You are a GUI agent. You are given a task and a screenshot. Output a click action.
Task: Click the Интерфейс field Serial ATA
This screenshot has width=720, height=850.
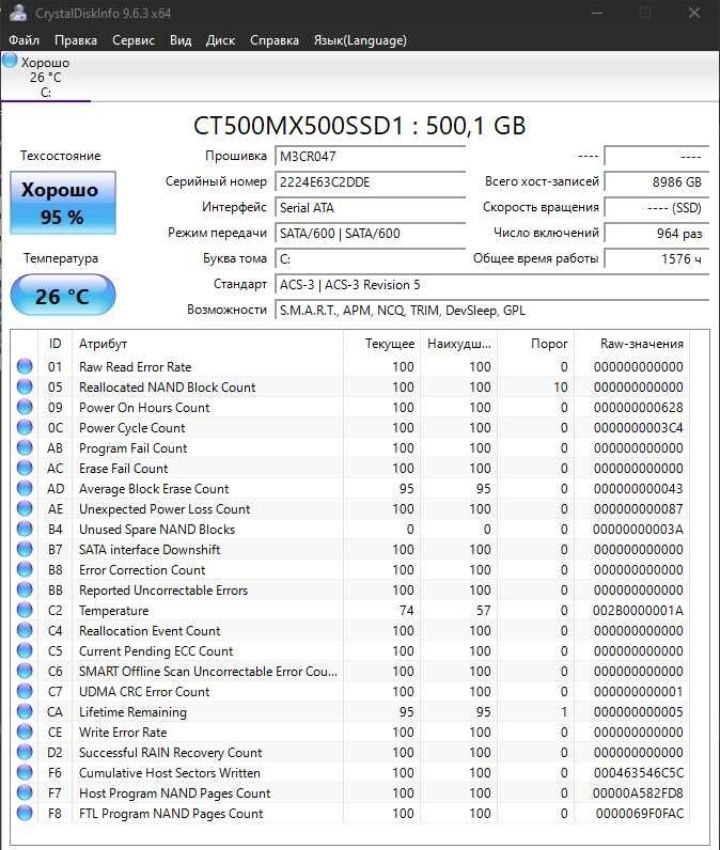tap(370, 207)
